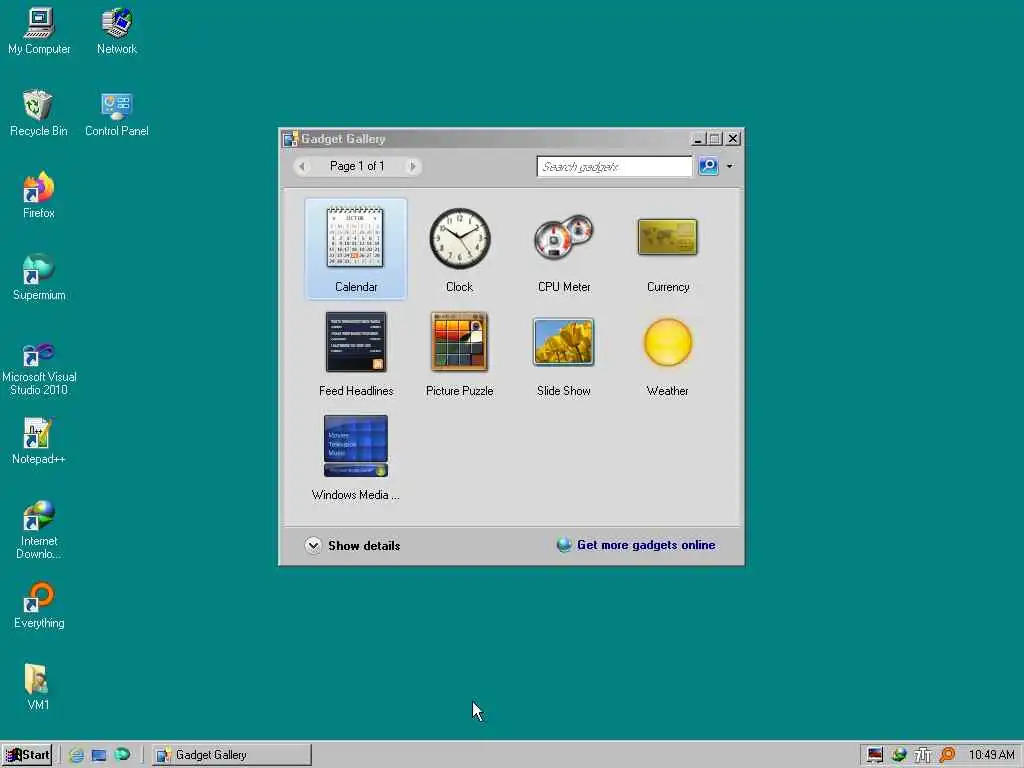Open My Computer desktop icon
Image resolution: width=1024 pixels, height=768 pixels.
[x=39, y=31]
